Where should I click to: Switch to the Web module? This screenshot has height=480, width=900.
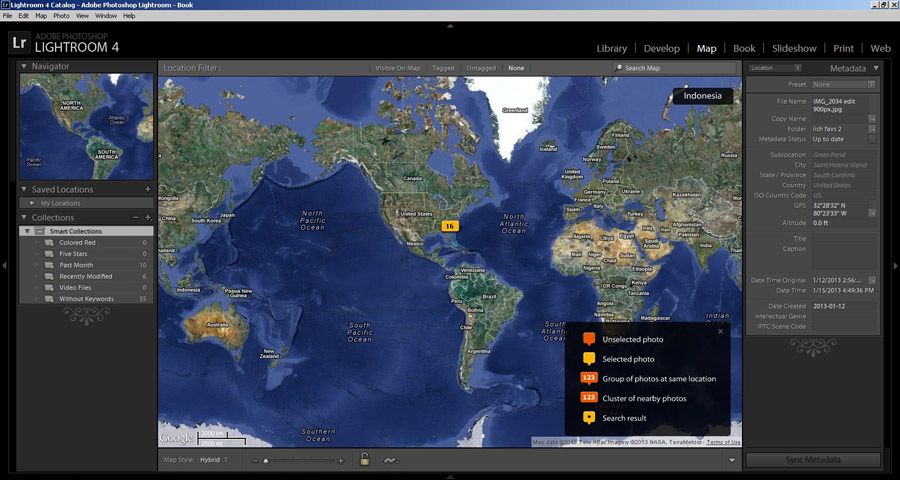pos(880,48)
